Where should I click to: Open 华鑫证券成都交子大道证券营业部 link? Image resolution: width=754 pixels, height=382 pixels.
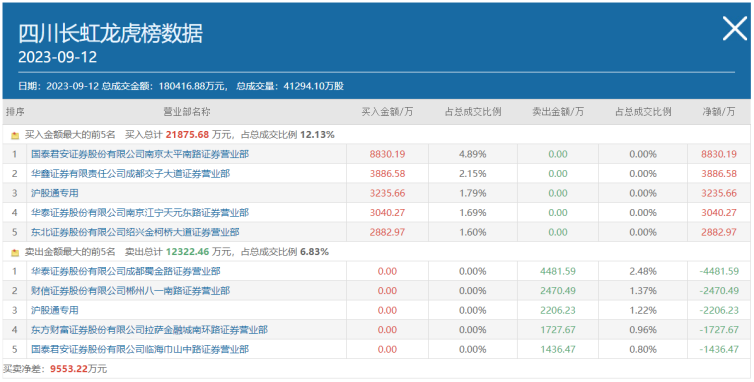(x=130, y=174)
